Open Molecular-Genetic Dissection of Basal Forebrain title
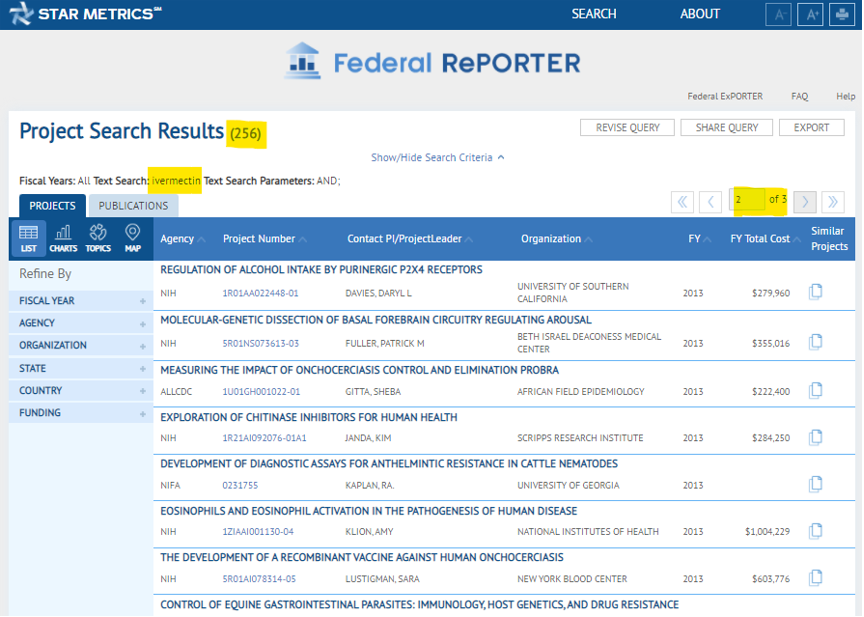 point(376,320)
